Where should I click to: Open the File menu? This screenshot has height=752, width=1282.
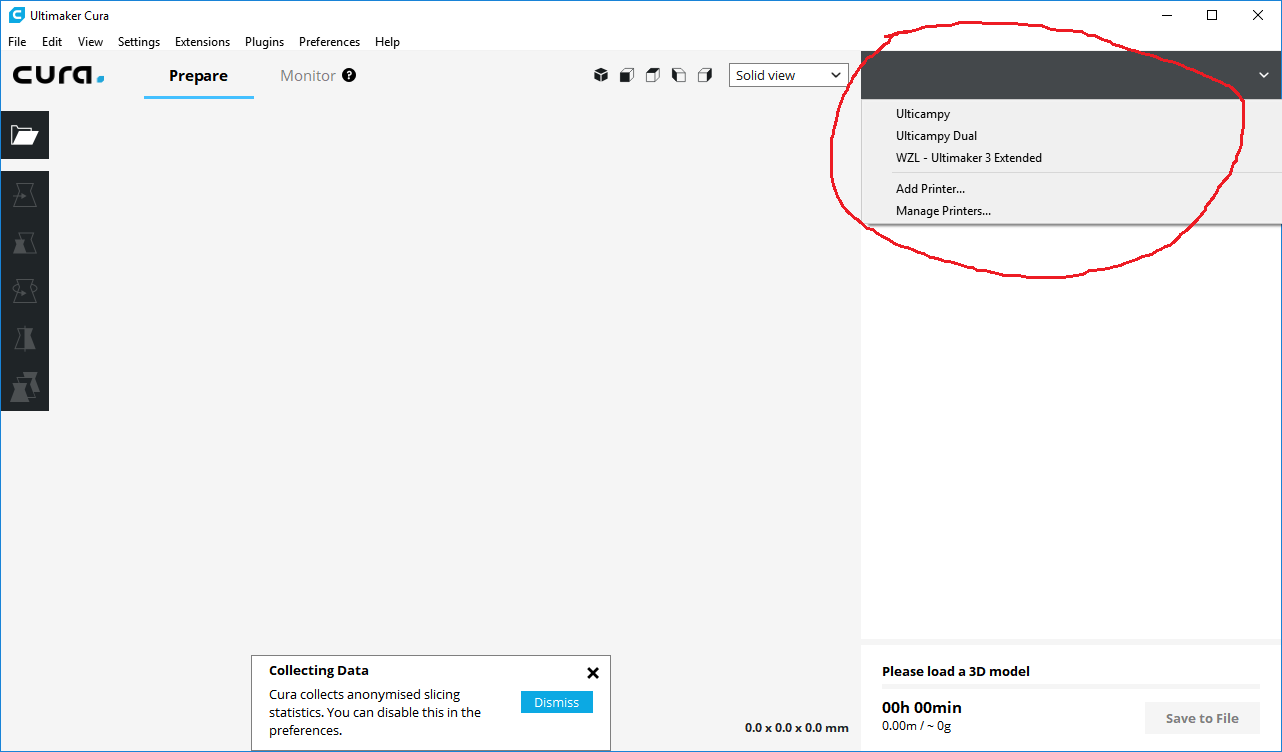(x=17, y=42)
